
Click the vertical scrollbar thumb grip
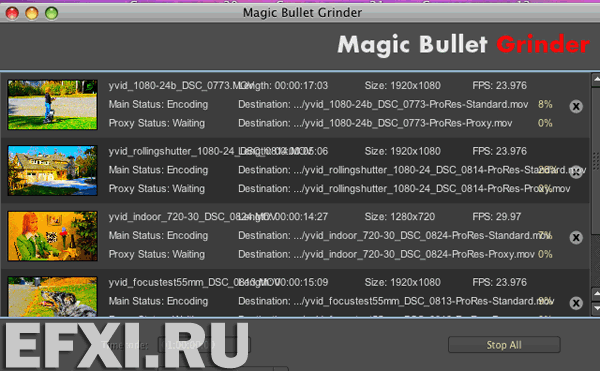point(596,161)
